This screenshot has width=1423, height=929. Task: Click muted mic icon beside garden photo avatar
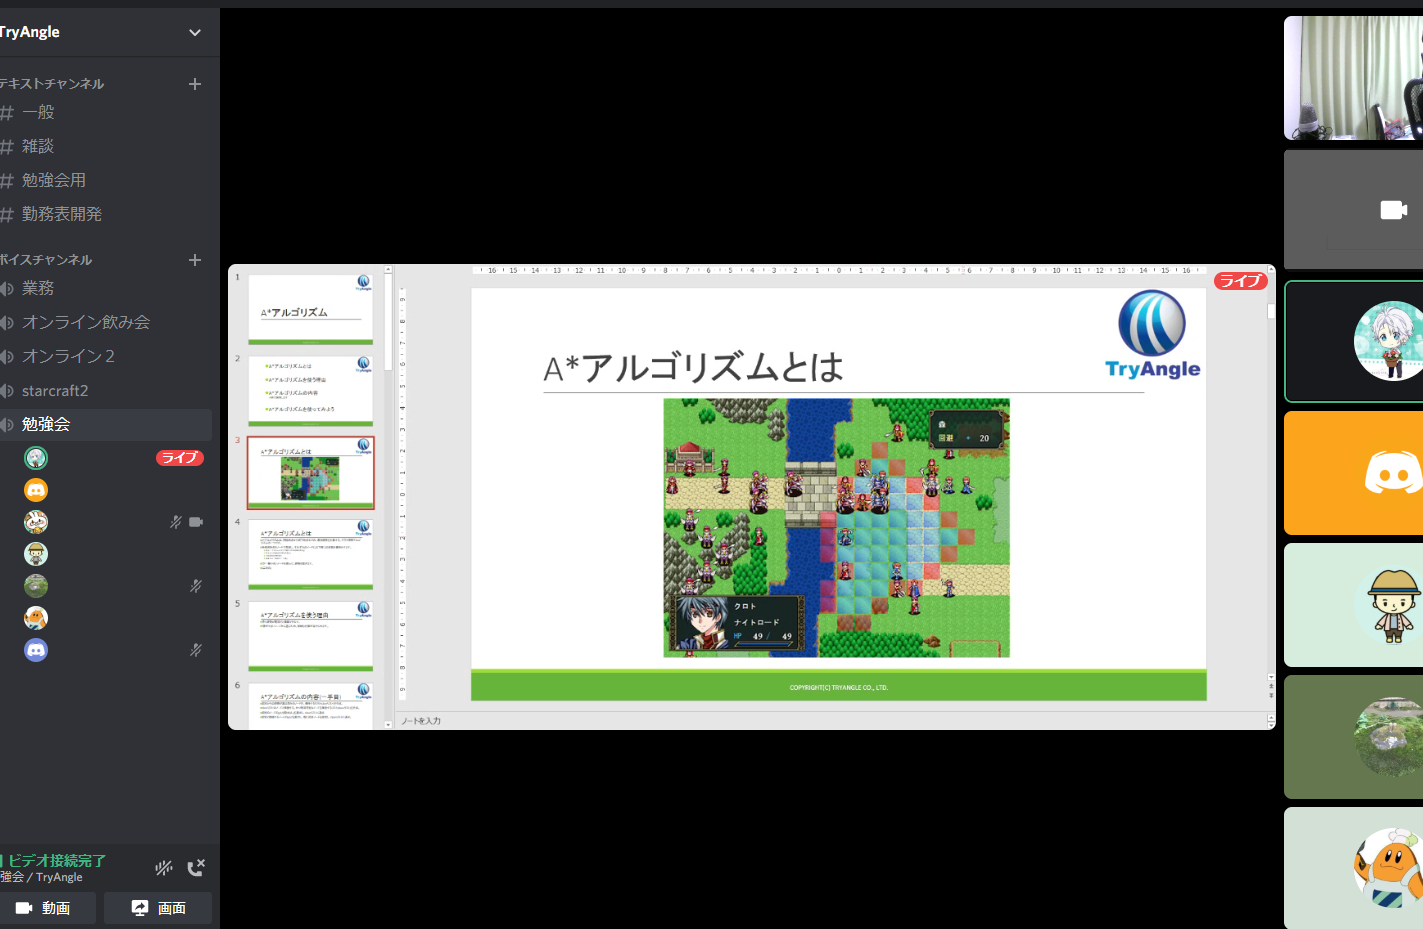pos(196,586)
